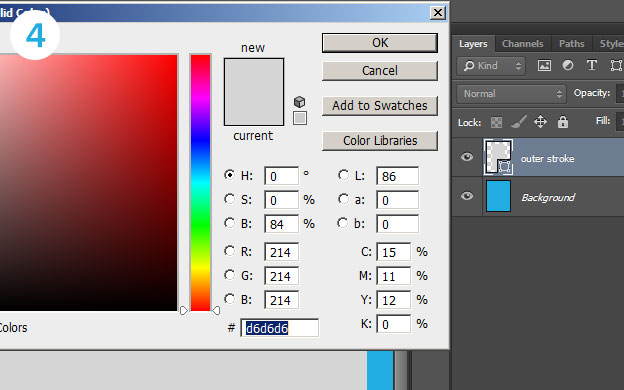This screenshot has height=390, width=624.
Task: Open Color Libraries
Action: tap(380, 140)
